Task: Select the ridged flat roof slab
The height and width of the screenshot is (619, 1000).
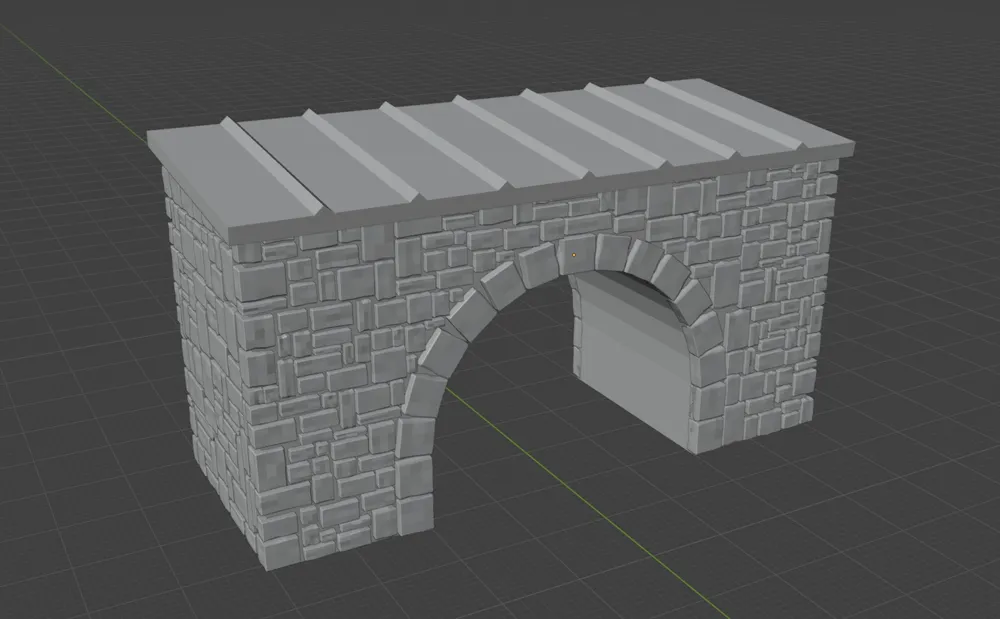Action: (x=501, y=159)
